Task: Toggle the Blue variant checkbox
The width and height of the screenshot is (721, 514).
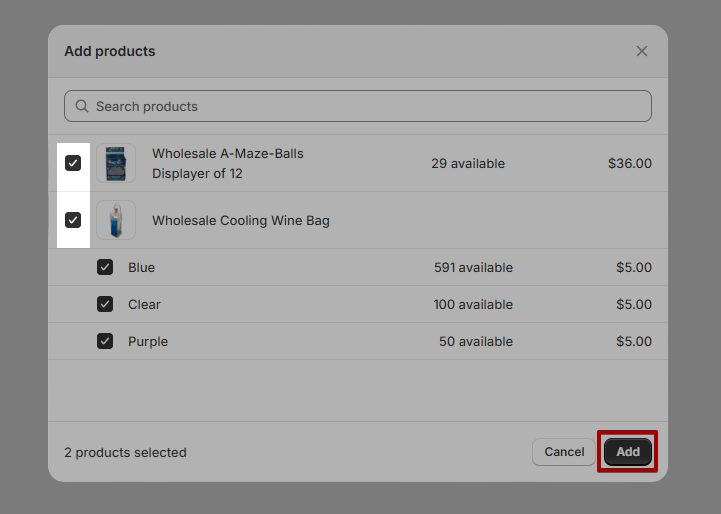Action: [105, 267]
